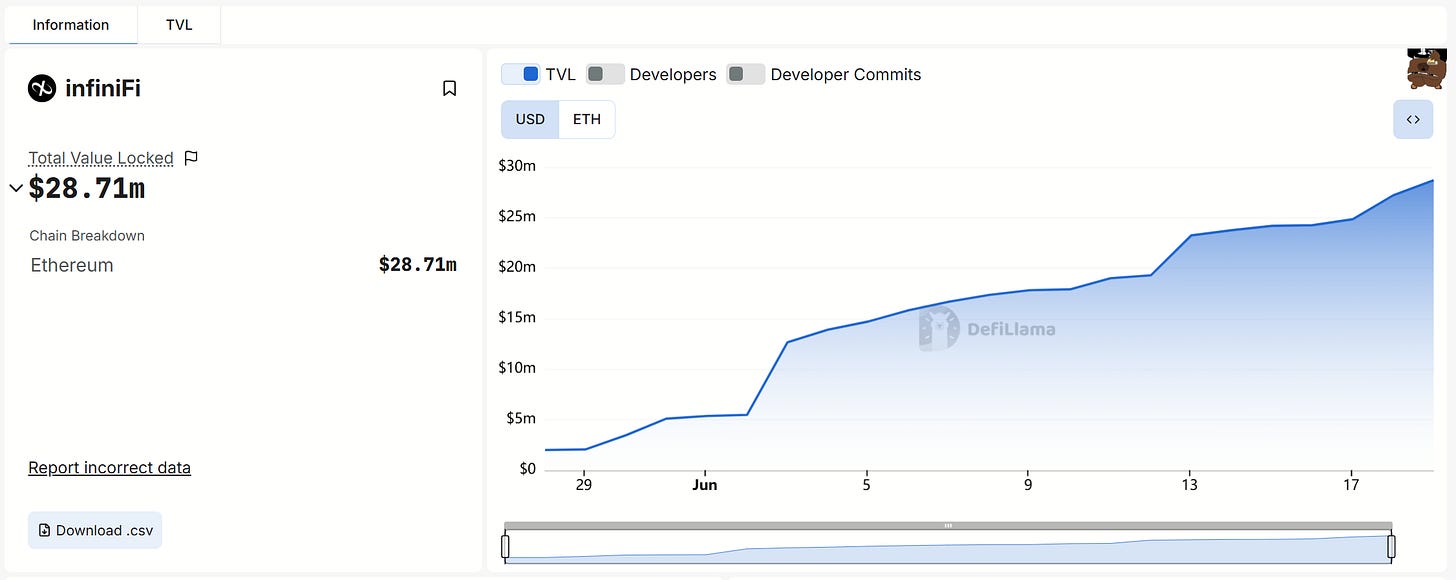This screenshot has height=580, width=1456.
Task: Click the Chain Breakdown heading
Action: [x=87, y=236]
